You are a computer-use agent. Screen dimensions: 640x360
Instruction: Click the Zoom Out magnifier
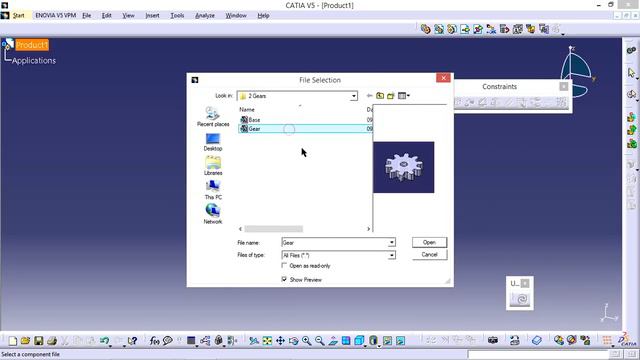[x=320, y=340]
